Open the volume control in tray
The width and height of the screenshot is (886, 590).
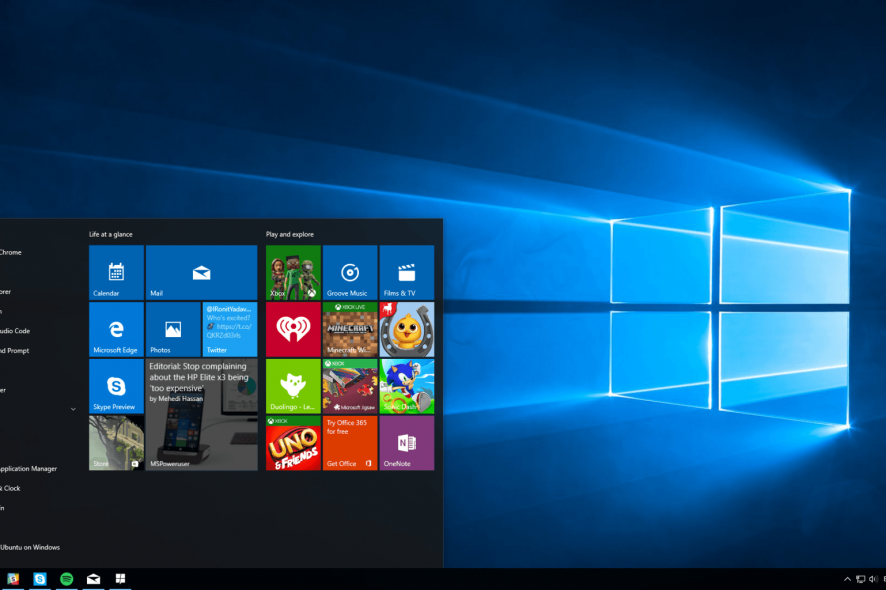[874, 579]
